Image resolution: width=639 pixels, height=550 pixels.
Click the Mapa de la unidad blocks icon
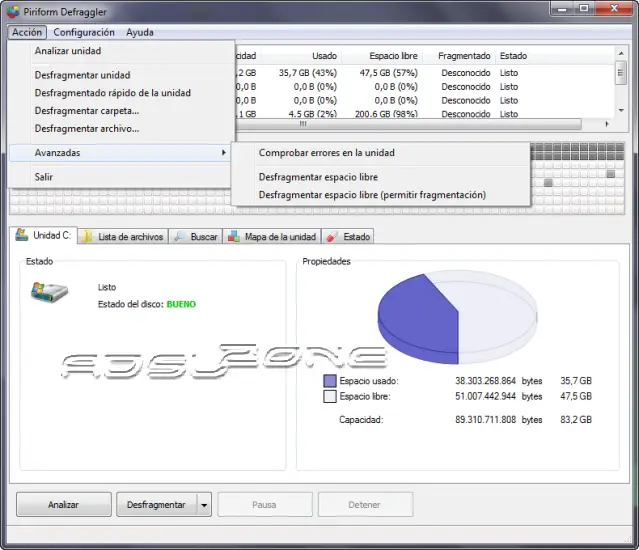point(234,236)
